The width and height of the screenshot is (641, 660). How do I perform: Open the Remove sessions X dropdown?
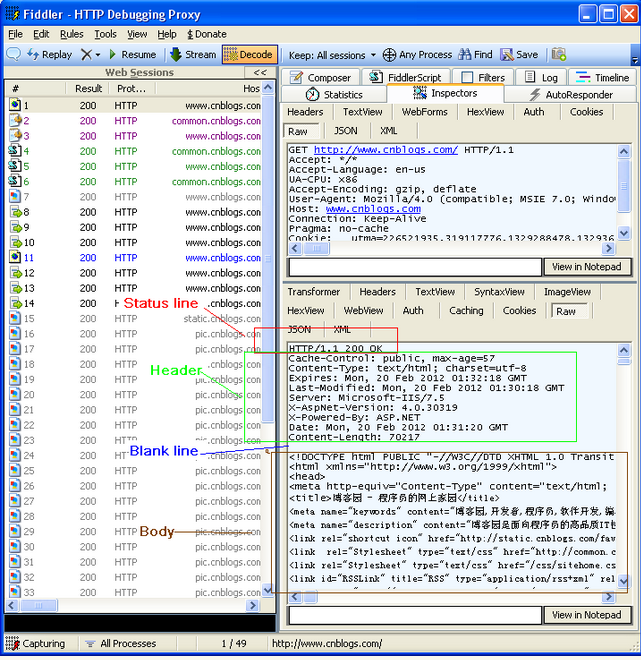(x=91, y=55)
